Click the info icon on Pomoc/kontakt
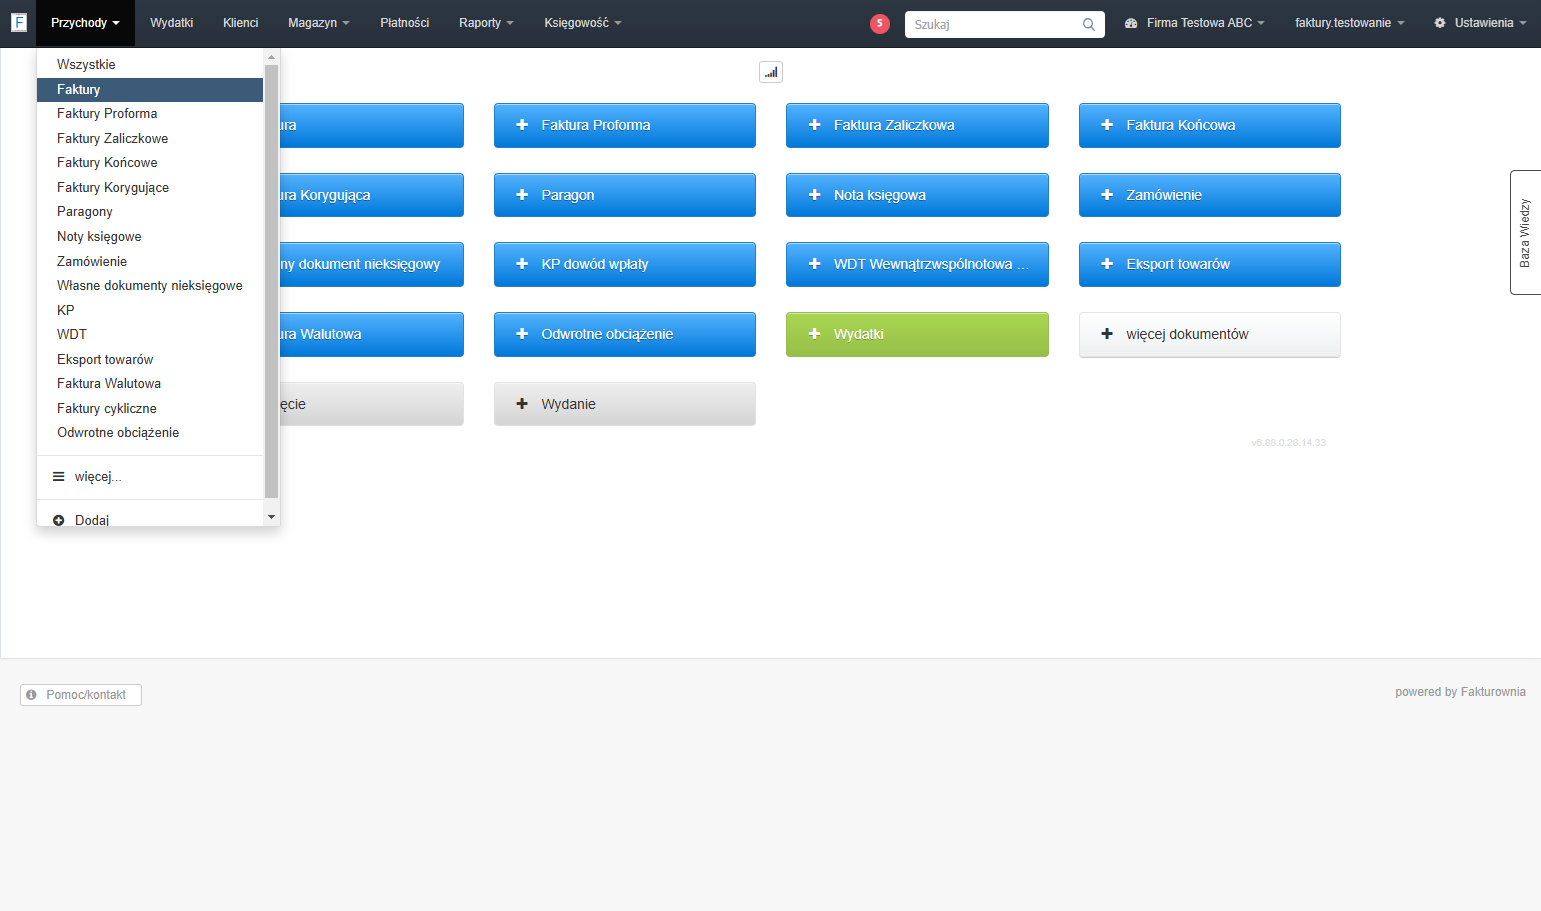 point(32,694)
